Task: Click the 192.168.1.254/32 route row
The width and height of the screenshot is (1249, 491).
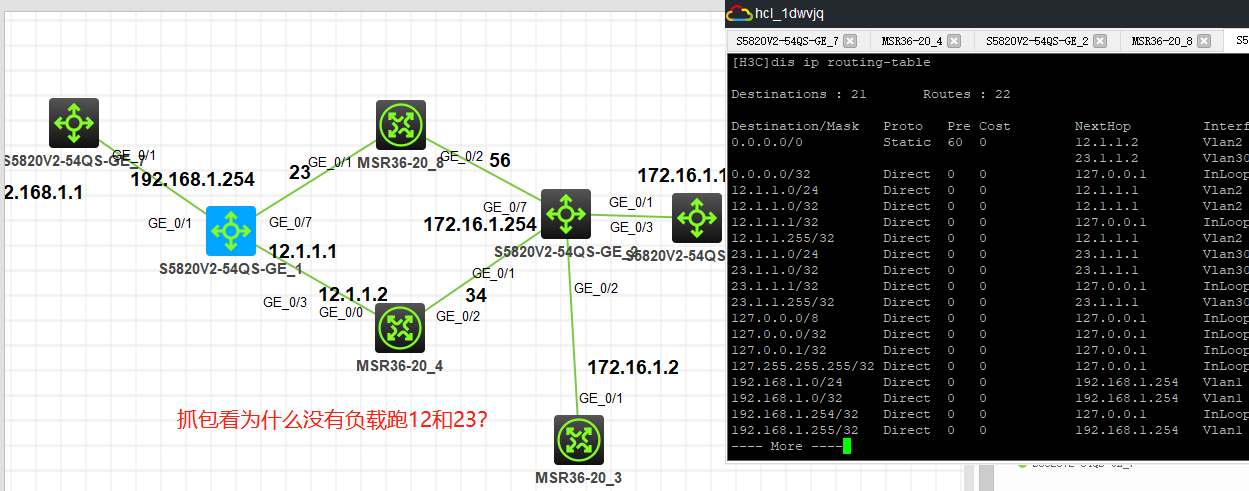Action: pos(989,414)
